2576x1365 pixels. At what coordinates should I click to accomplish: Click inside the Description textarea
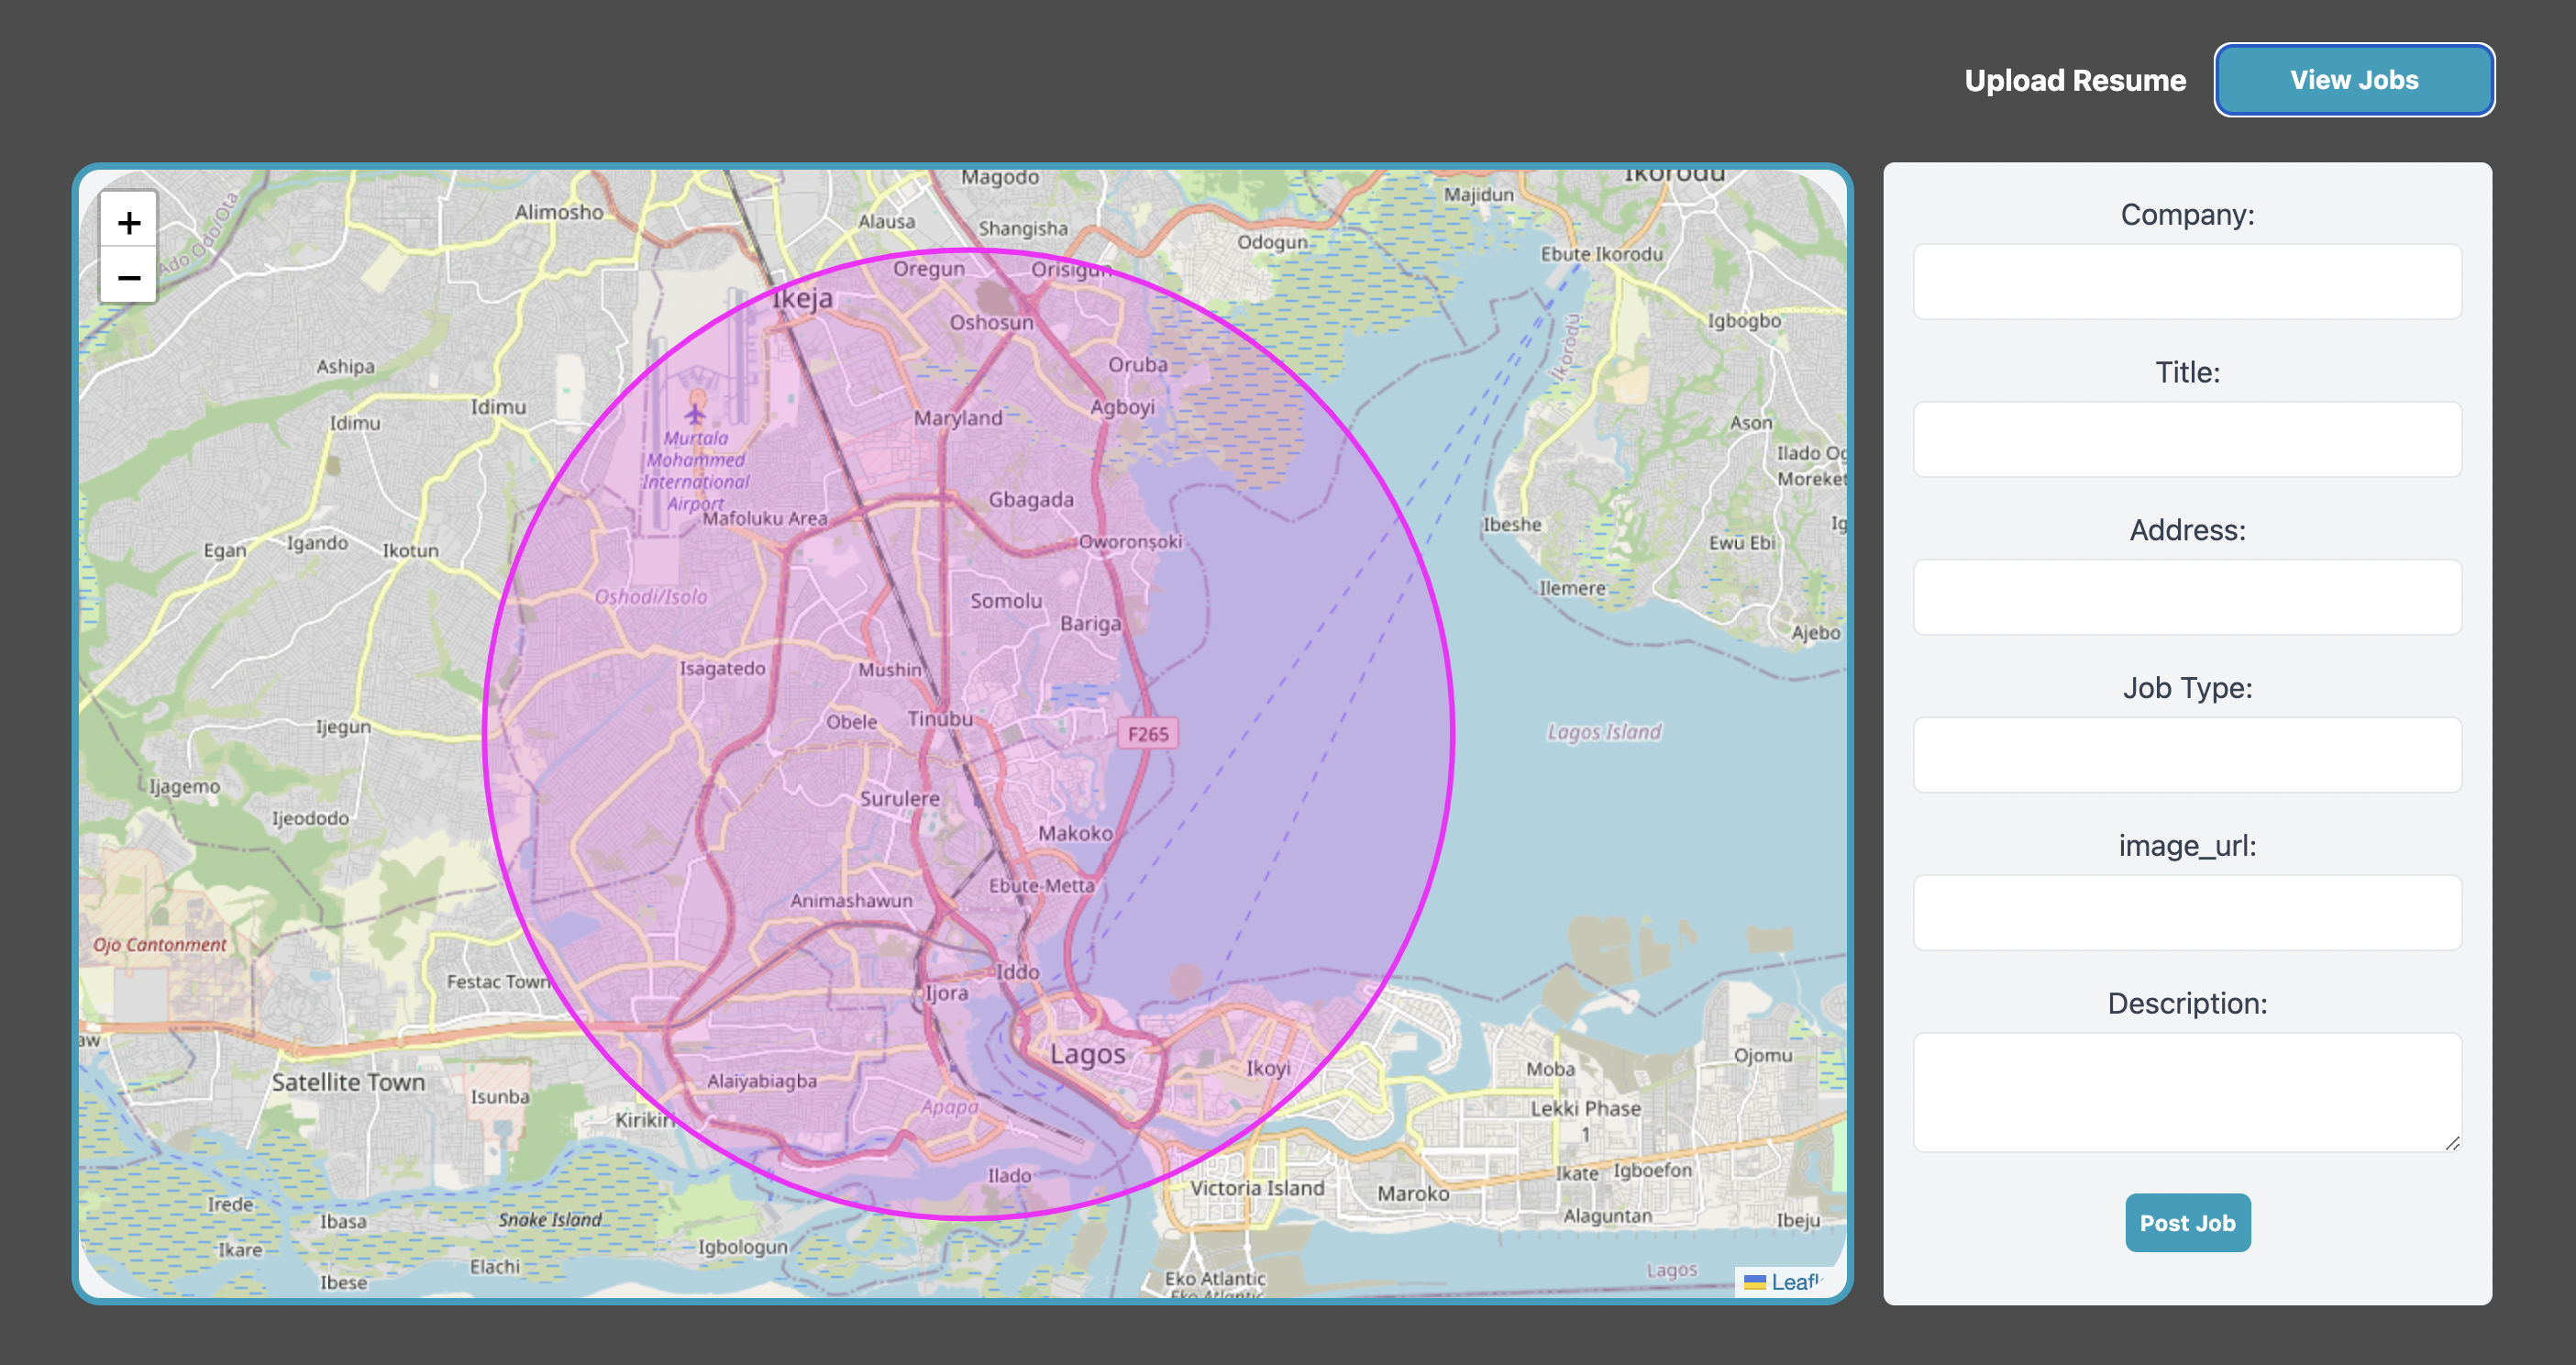pyautogui.click(x=2186, y=1092)
